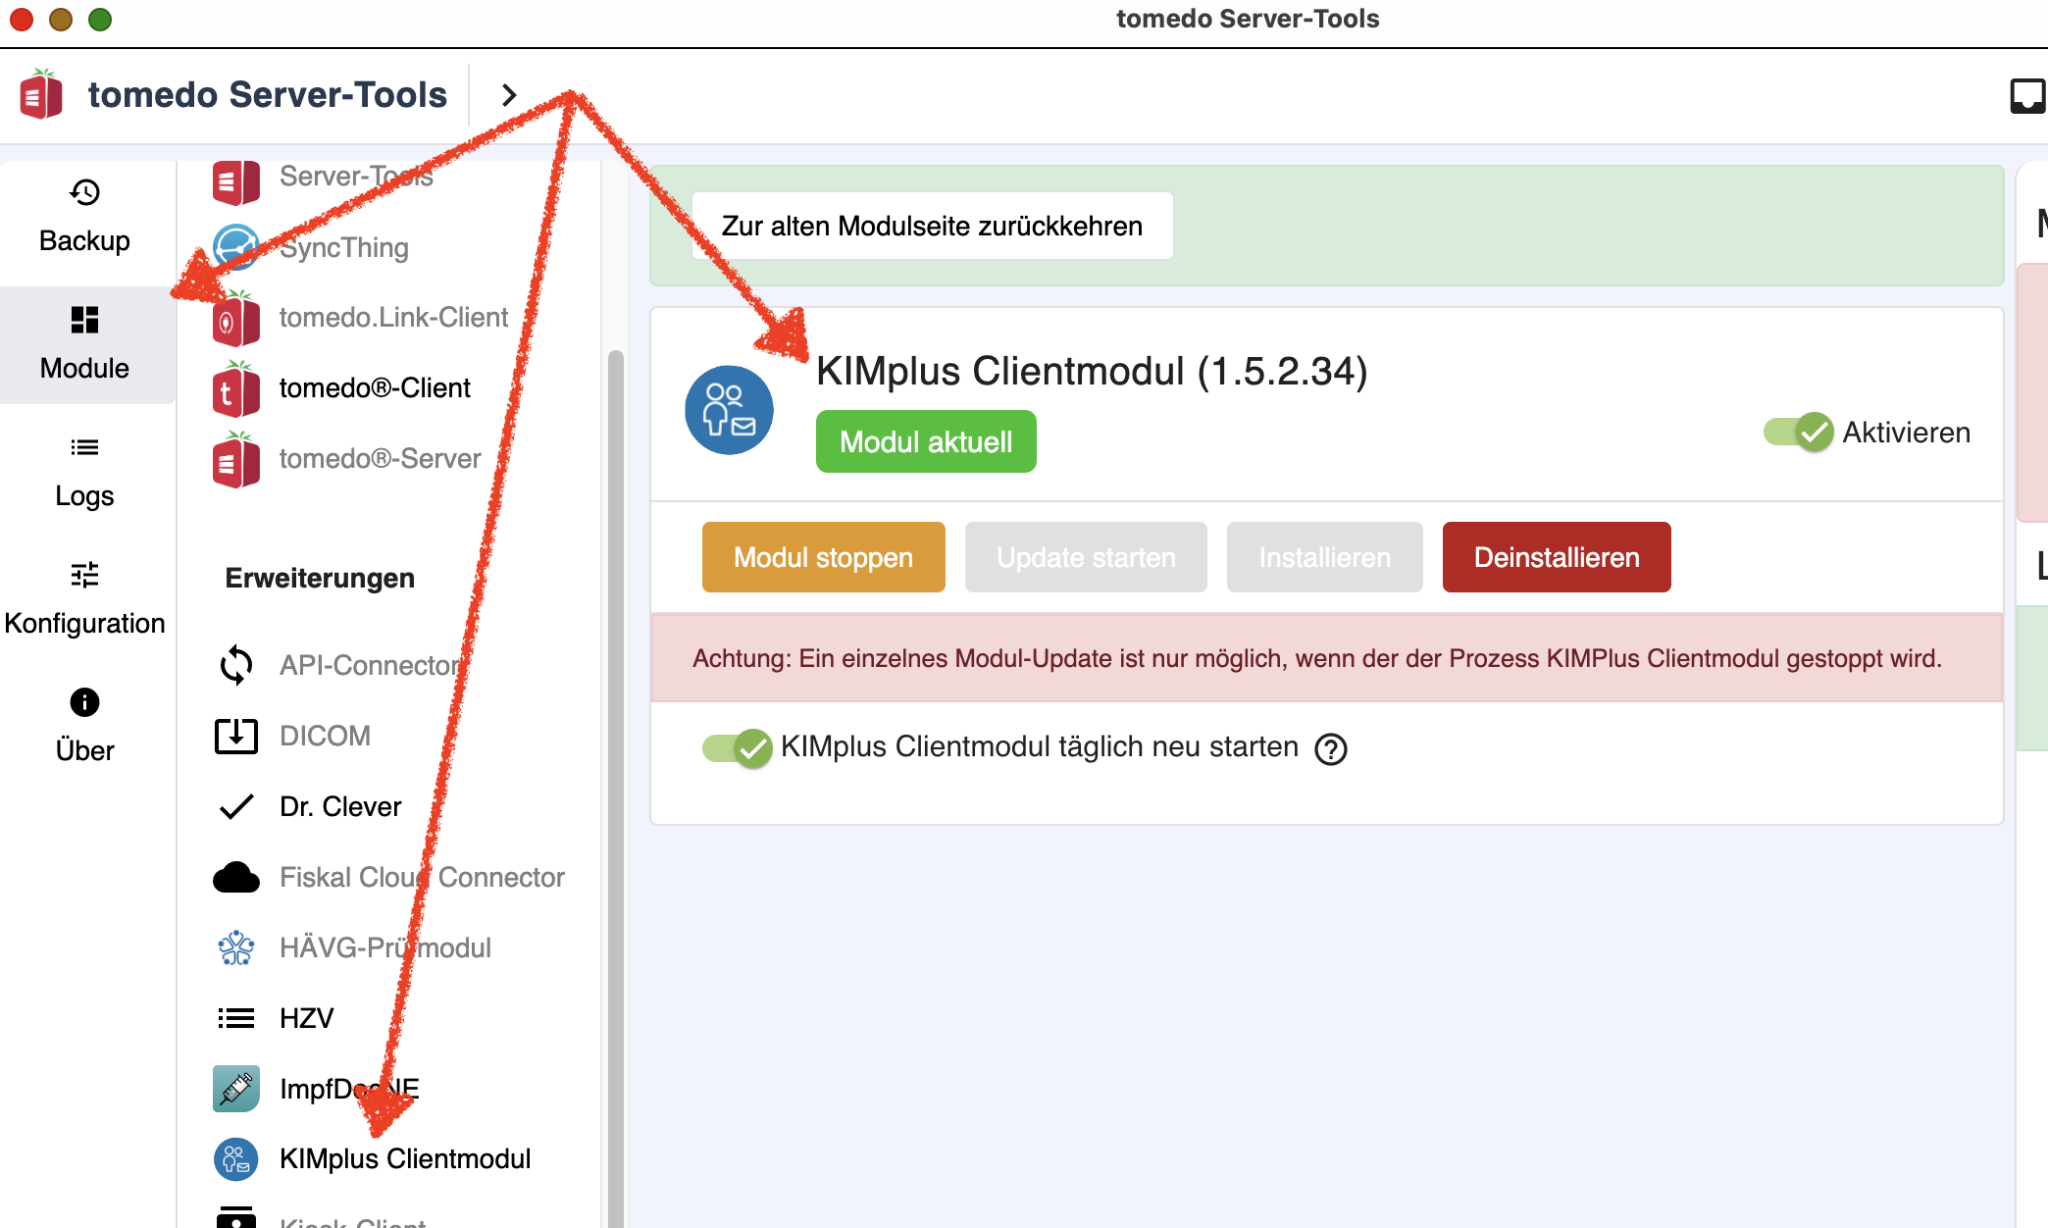Toggle the Aktivieren switch
Screen dimensions: 2048x1228
click(1798, 432)
